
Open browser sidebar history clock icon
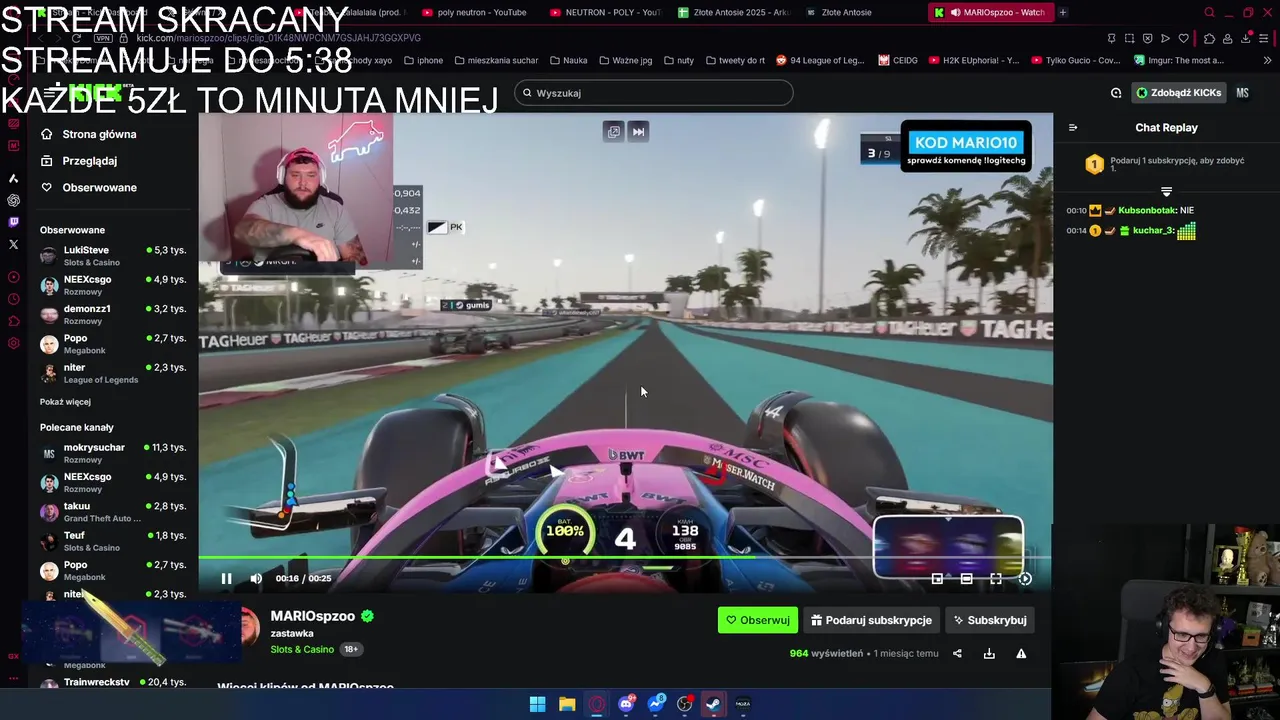[13, 299]
